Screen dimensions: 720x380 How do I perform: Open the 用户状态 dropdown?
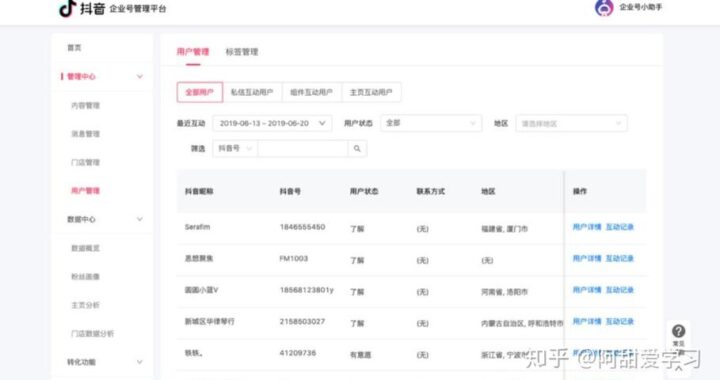point(431,123)
